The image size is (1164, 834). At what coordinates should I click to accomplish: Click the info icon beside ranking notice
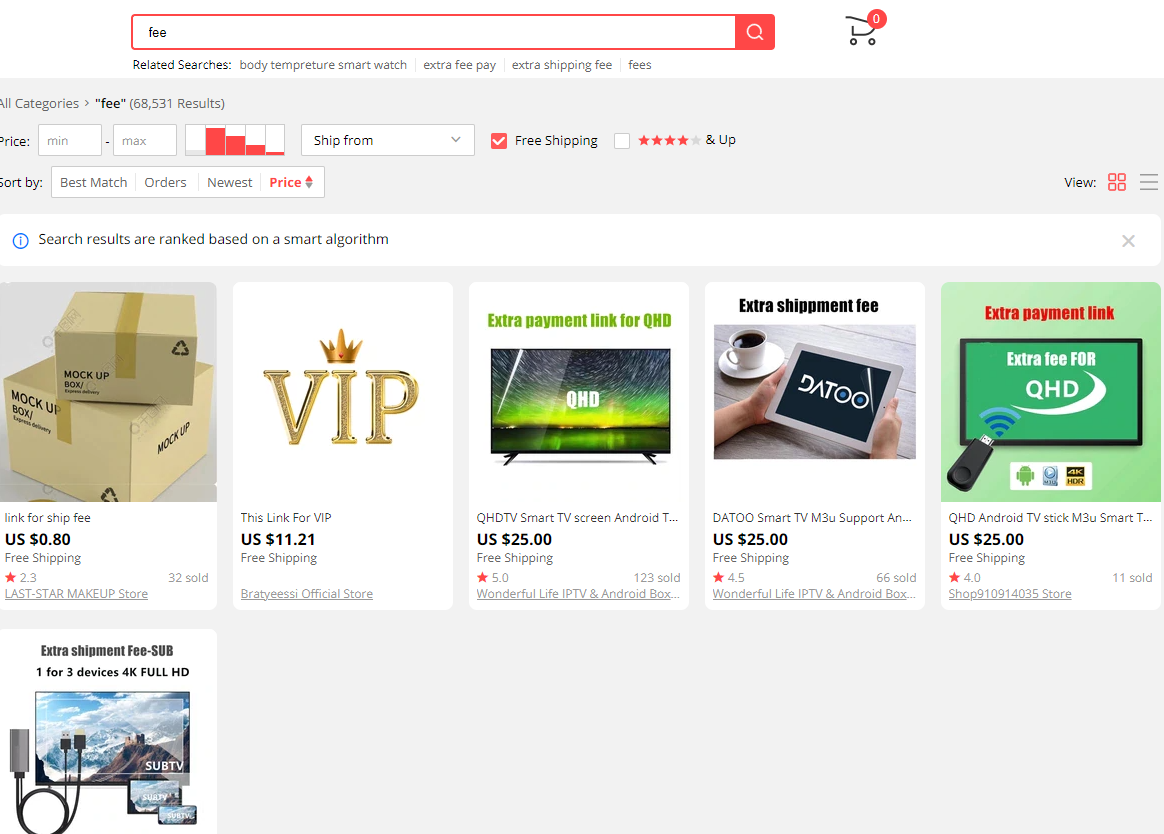21,241
